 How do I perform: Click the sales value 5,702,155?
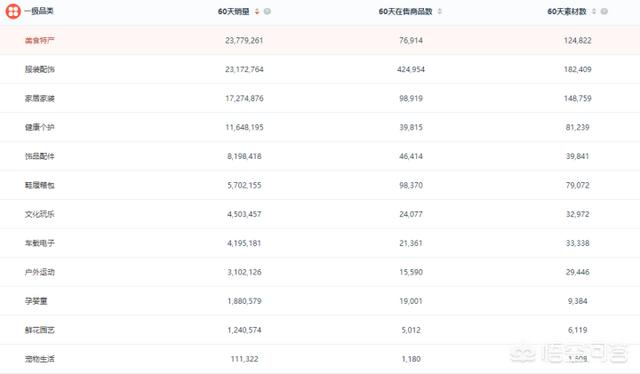tap(244, 185)
